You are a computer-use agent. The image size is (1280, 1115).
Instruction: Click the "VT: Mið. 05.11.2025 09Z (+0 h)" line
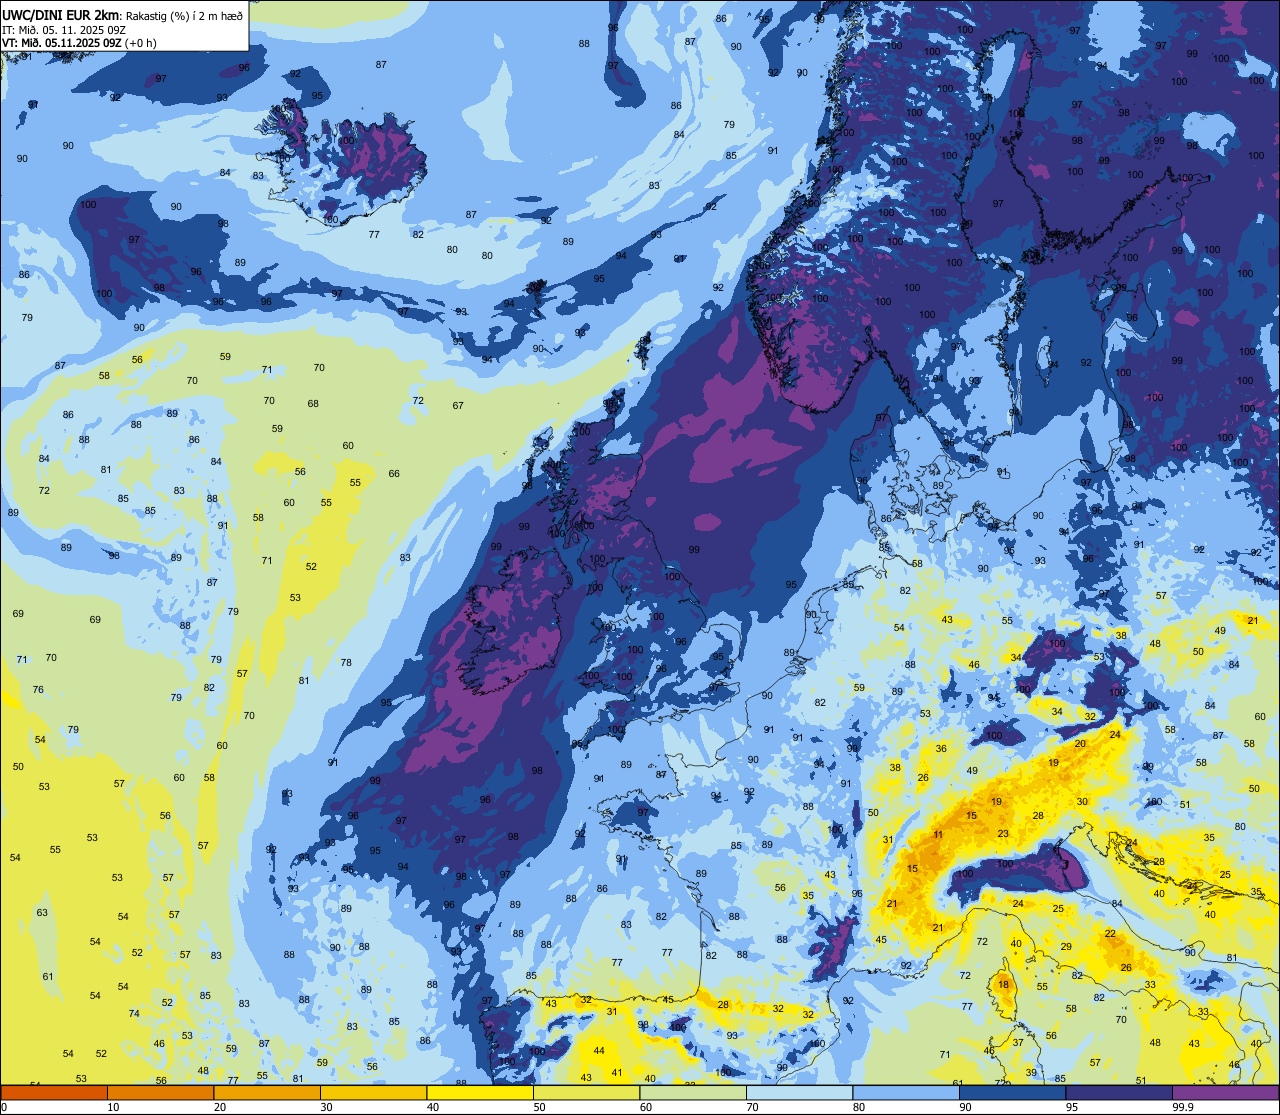[x=79, y=43]
